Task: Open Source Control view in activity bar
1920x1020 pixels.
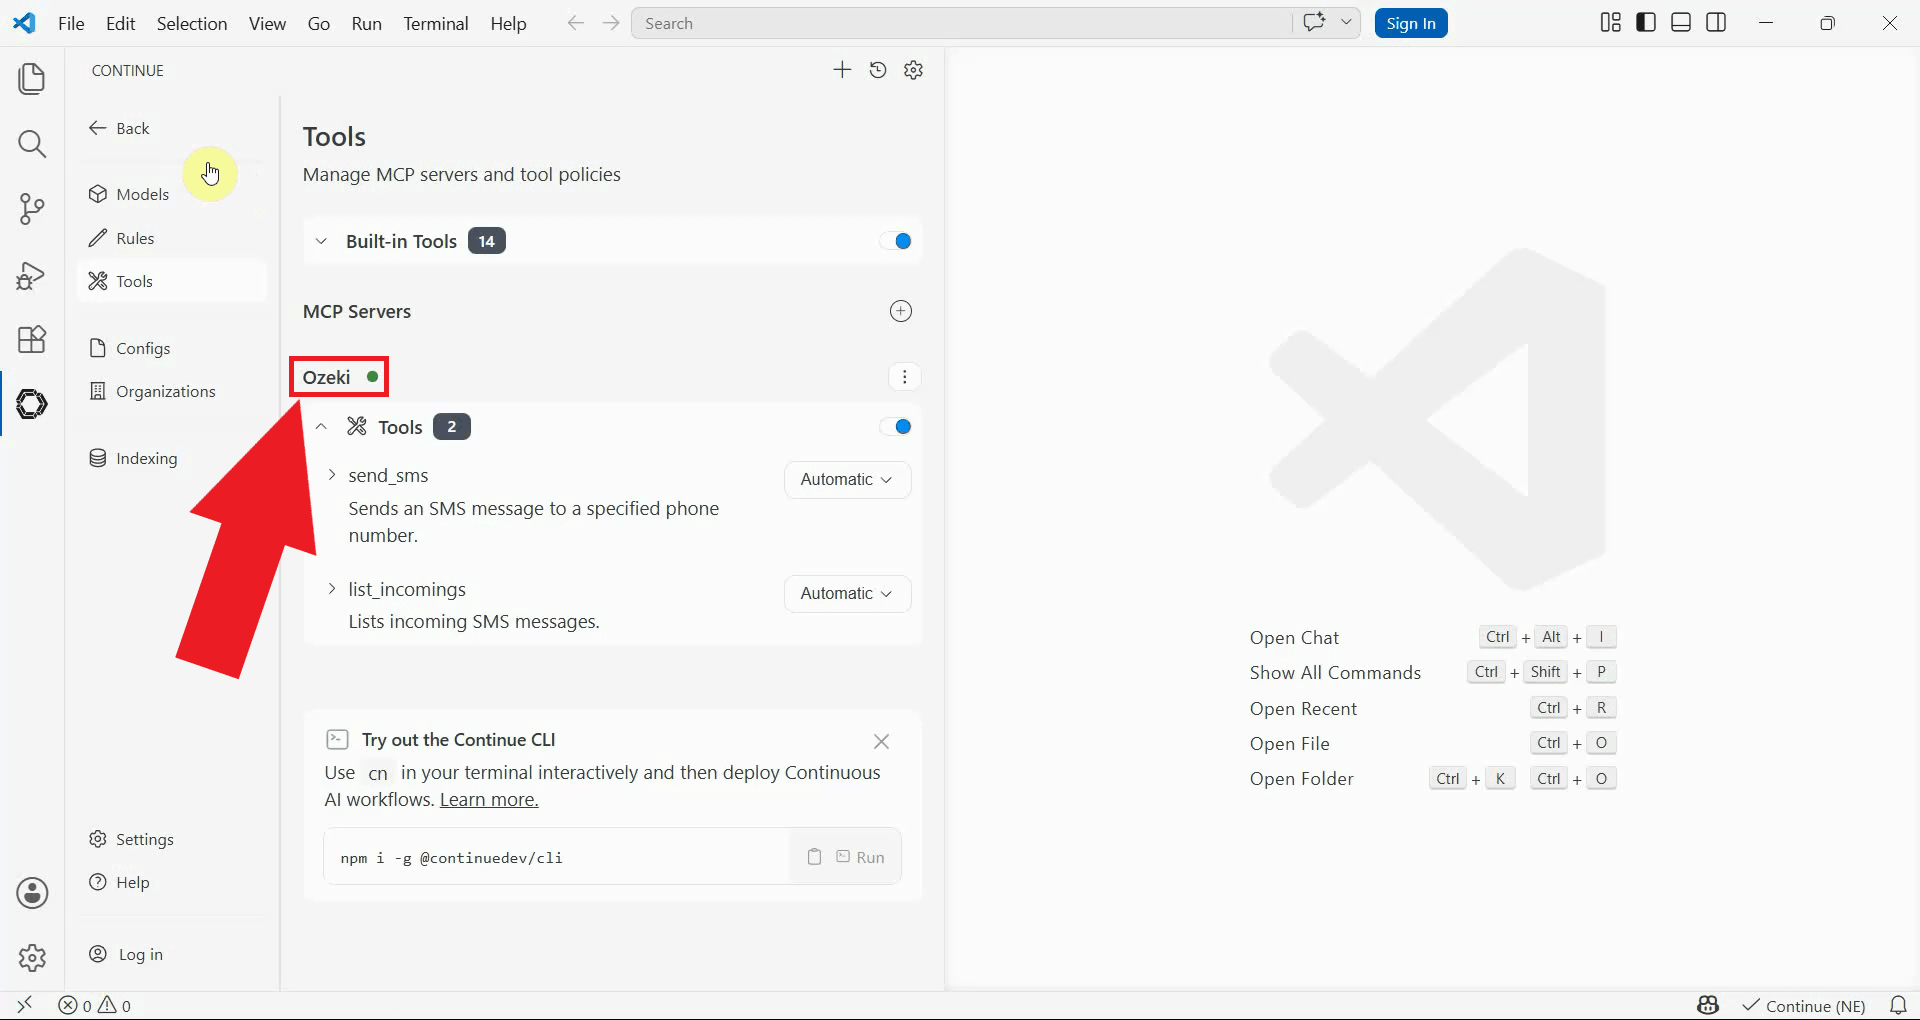Action: (x=32, y=209)
